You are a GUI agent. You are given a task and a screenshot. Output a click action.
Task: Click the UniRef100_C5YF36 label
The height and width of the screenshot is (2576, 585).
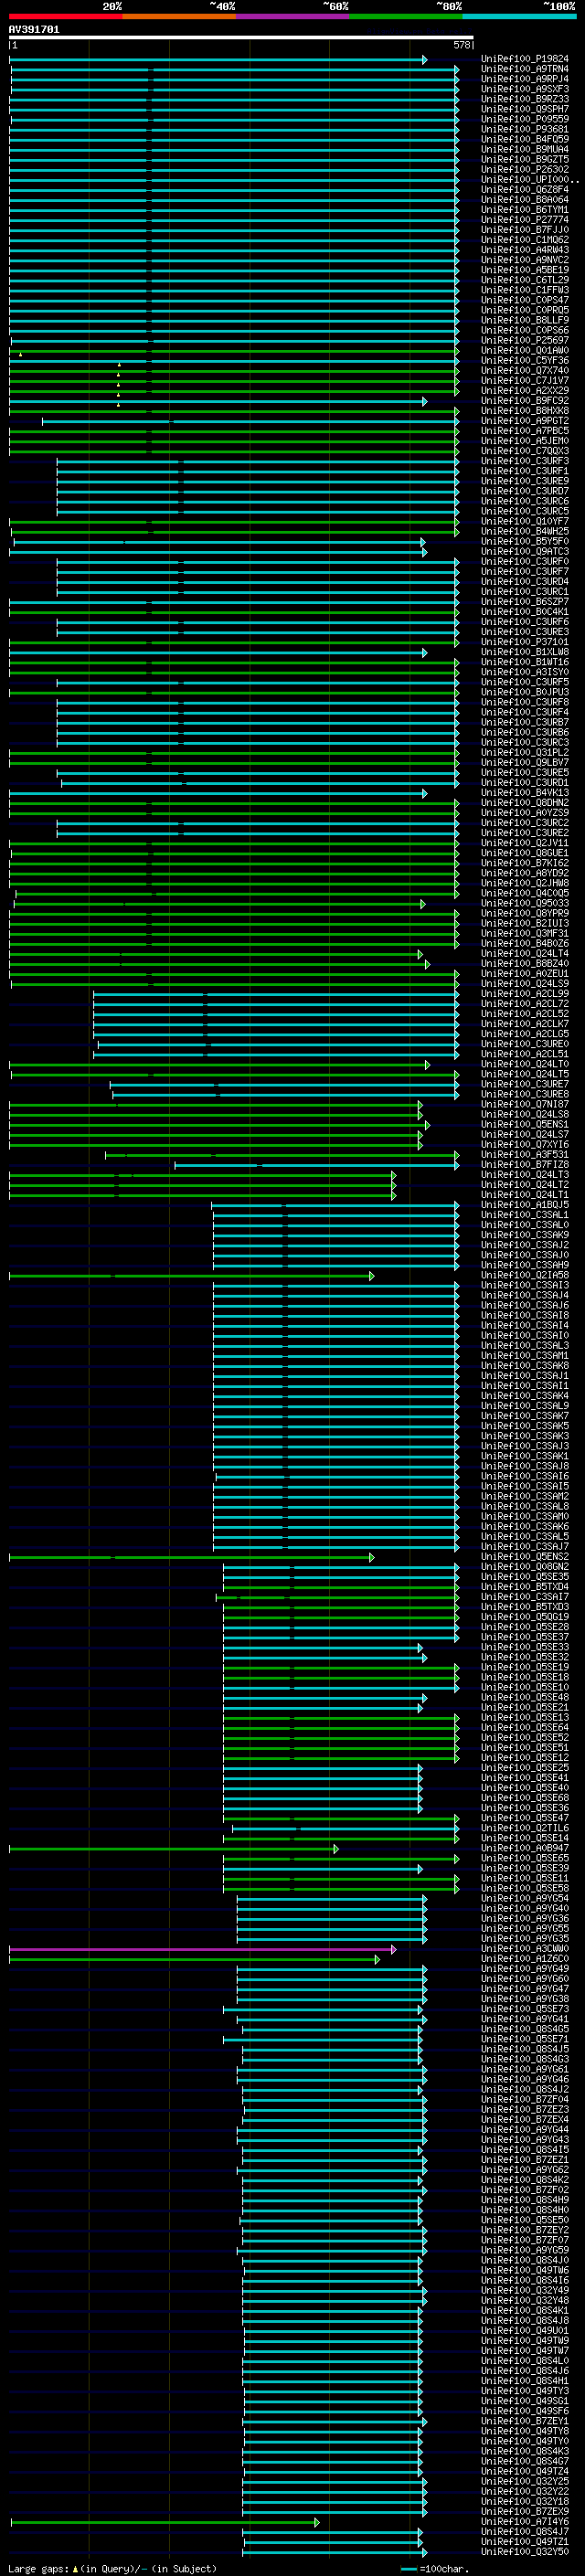point(525,361)
